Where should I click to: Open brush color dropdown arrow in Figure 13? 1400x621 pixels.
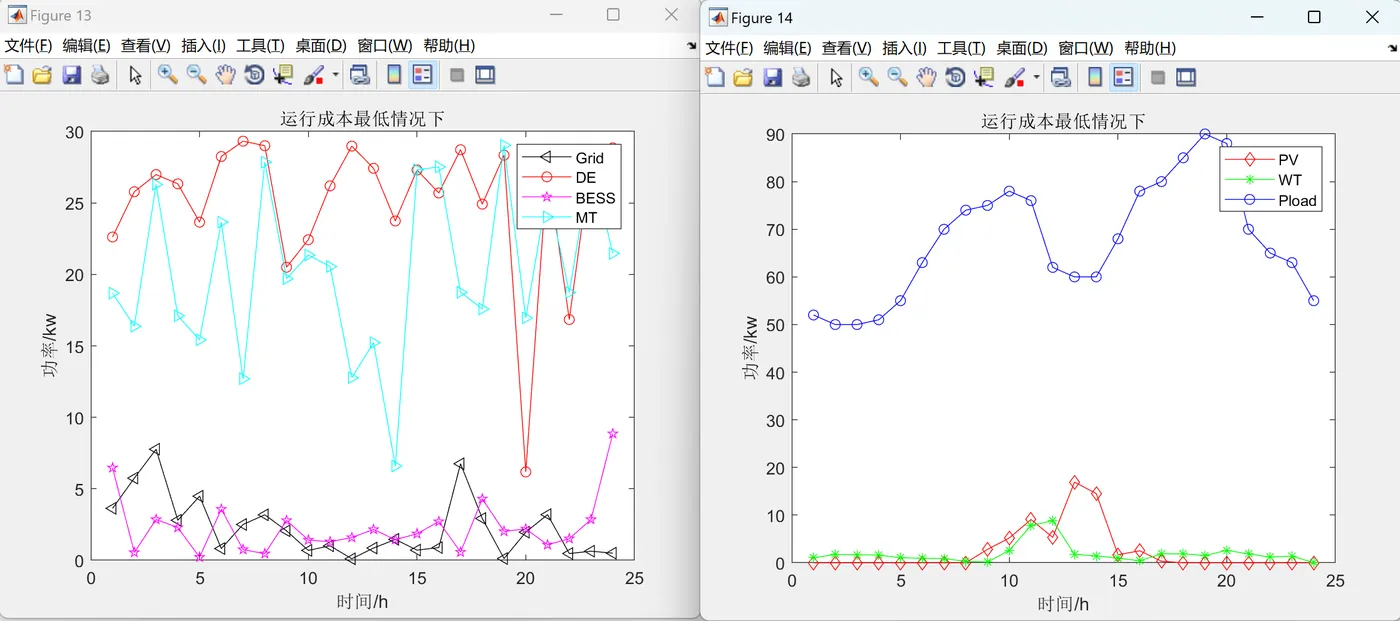pyautogui.click(x=335, y=75)
